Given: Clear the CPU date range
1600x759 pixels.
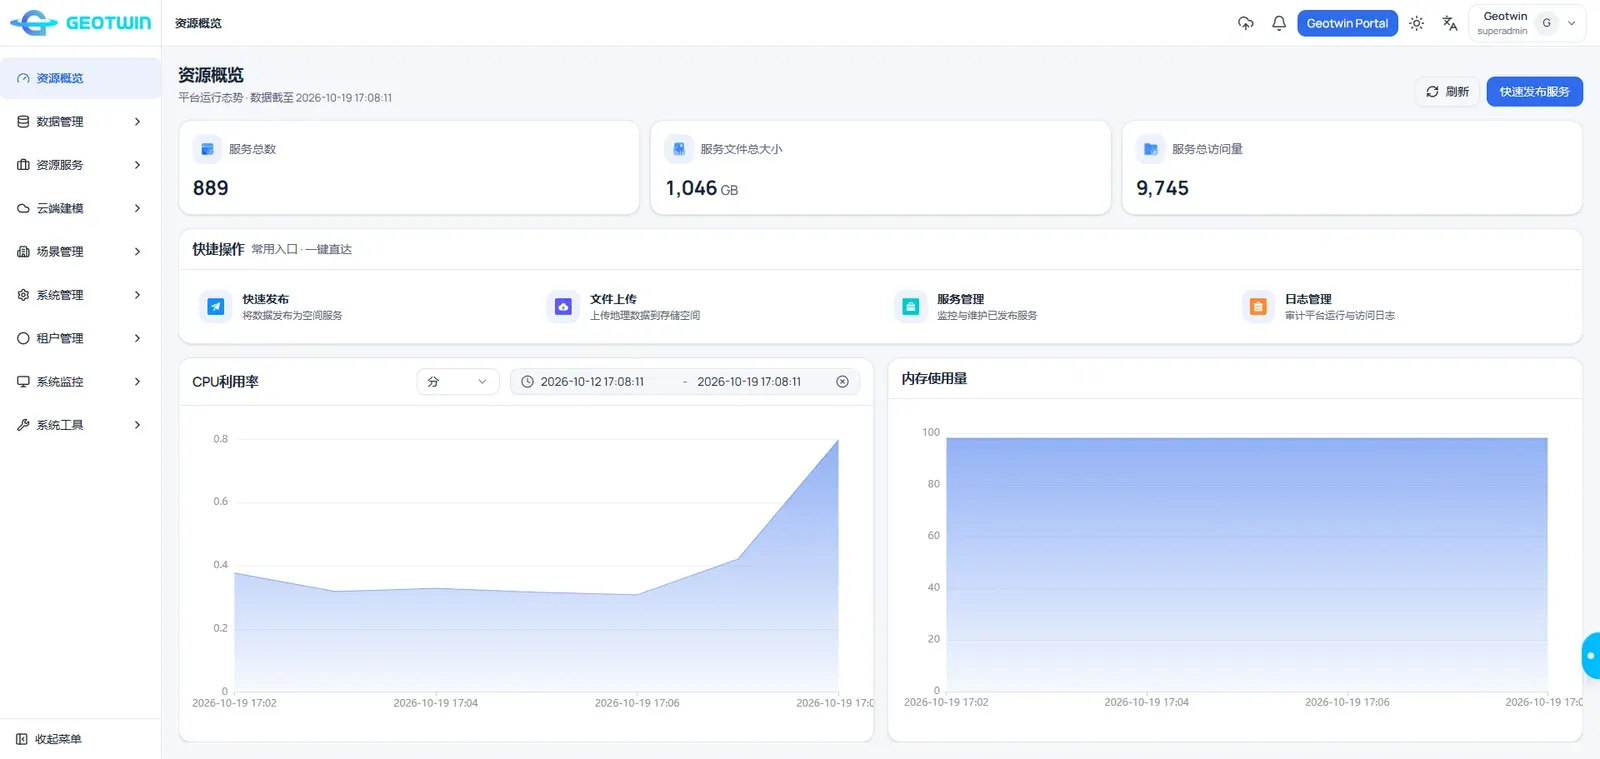Looking at the screenshot, I should point(842,382).
